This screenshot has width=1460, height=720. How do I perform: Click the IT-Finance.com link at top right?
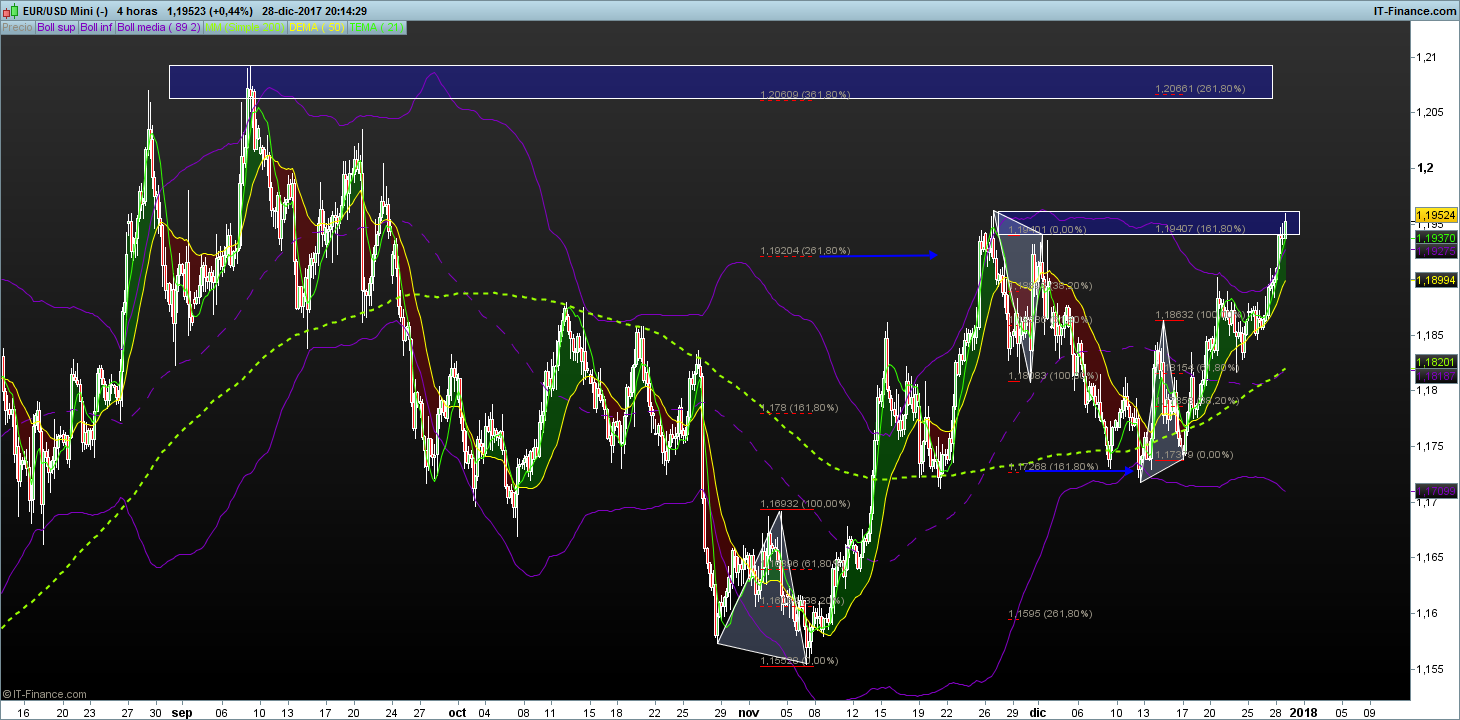point(1417,10)
